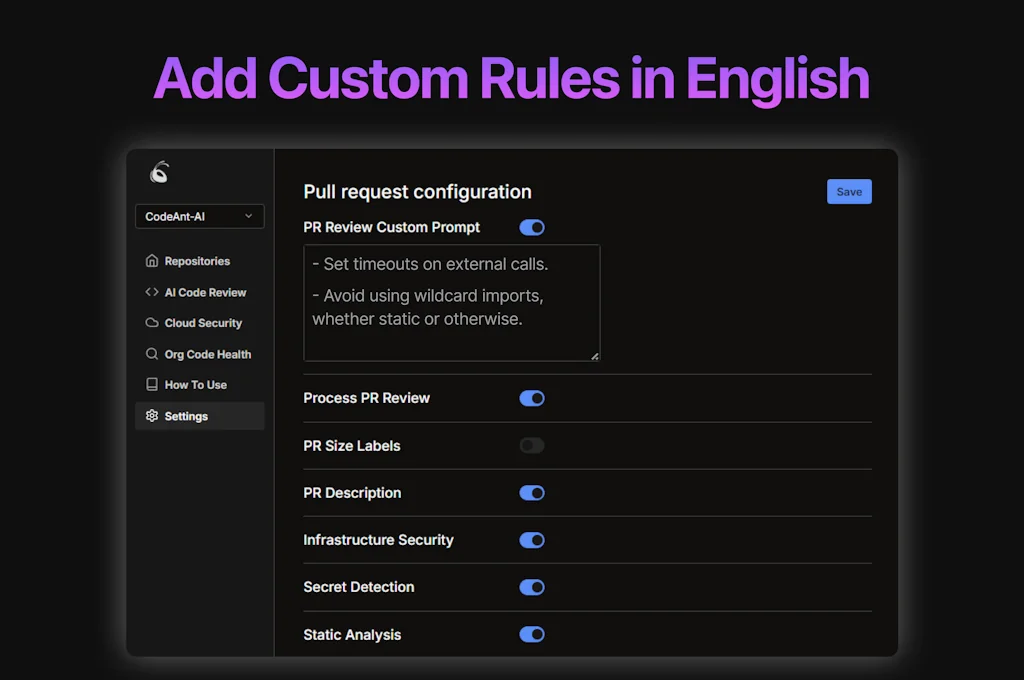Toggle Secret Detection off

click(x=532, y=587)
